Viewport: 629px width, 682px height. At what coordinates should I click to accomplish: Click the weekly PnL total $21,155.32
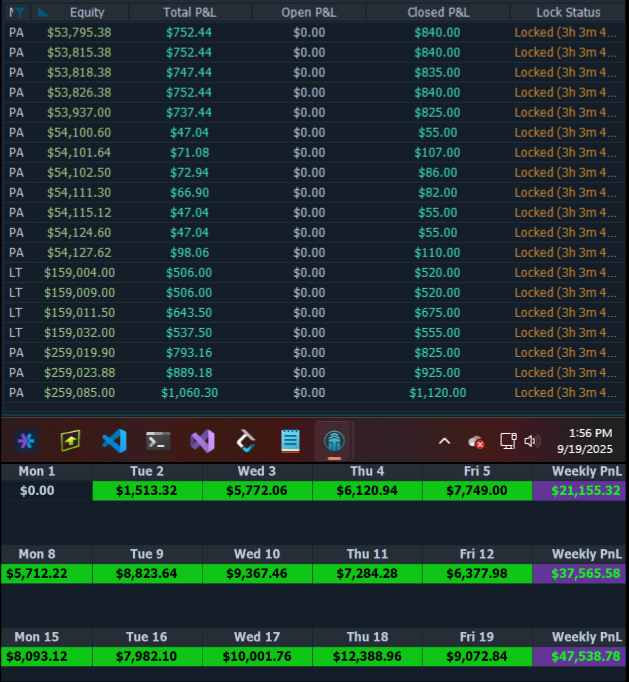(x=579, y=491)
